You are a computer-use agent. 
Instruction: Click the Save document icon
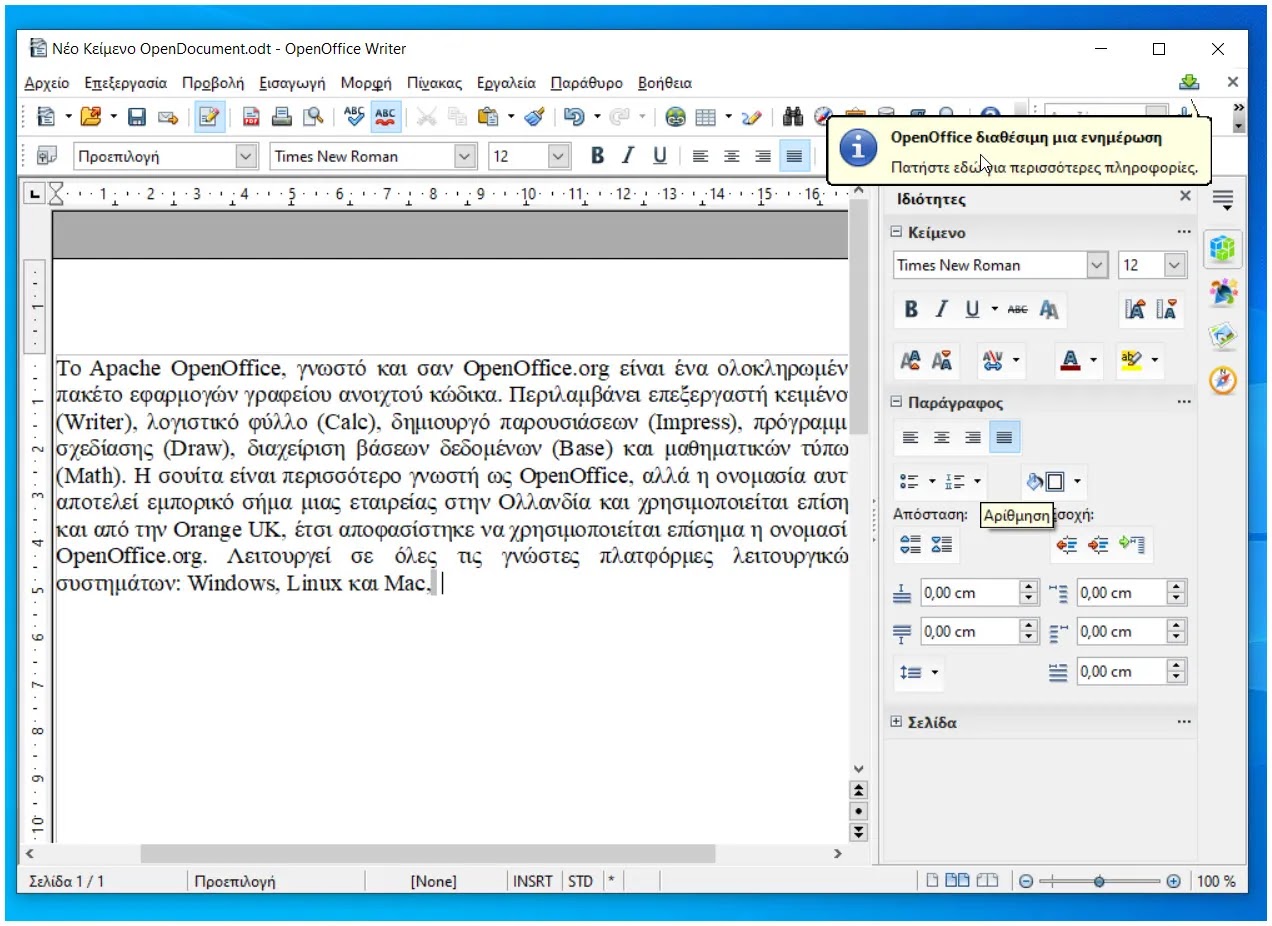pyautogui.click(x=136, y=117)
